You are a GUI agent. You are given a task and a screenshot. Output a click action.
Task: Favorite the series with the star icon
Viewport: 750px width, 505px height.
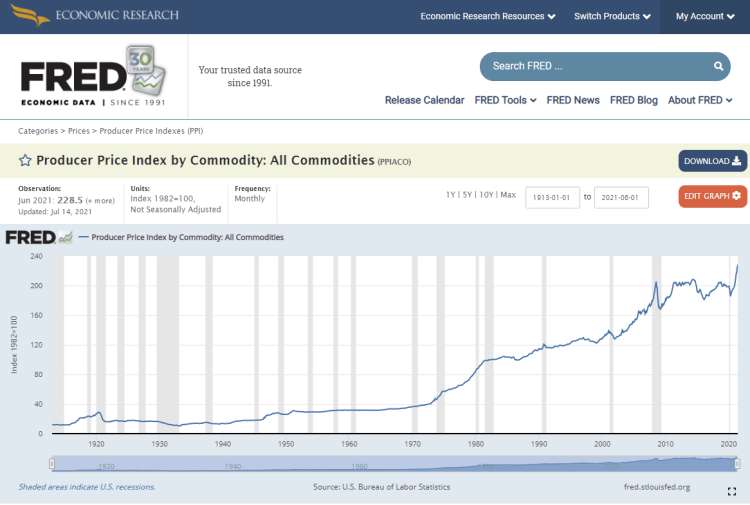coord(25,160)
